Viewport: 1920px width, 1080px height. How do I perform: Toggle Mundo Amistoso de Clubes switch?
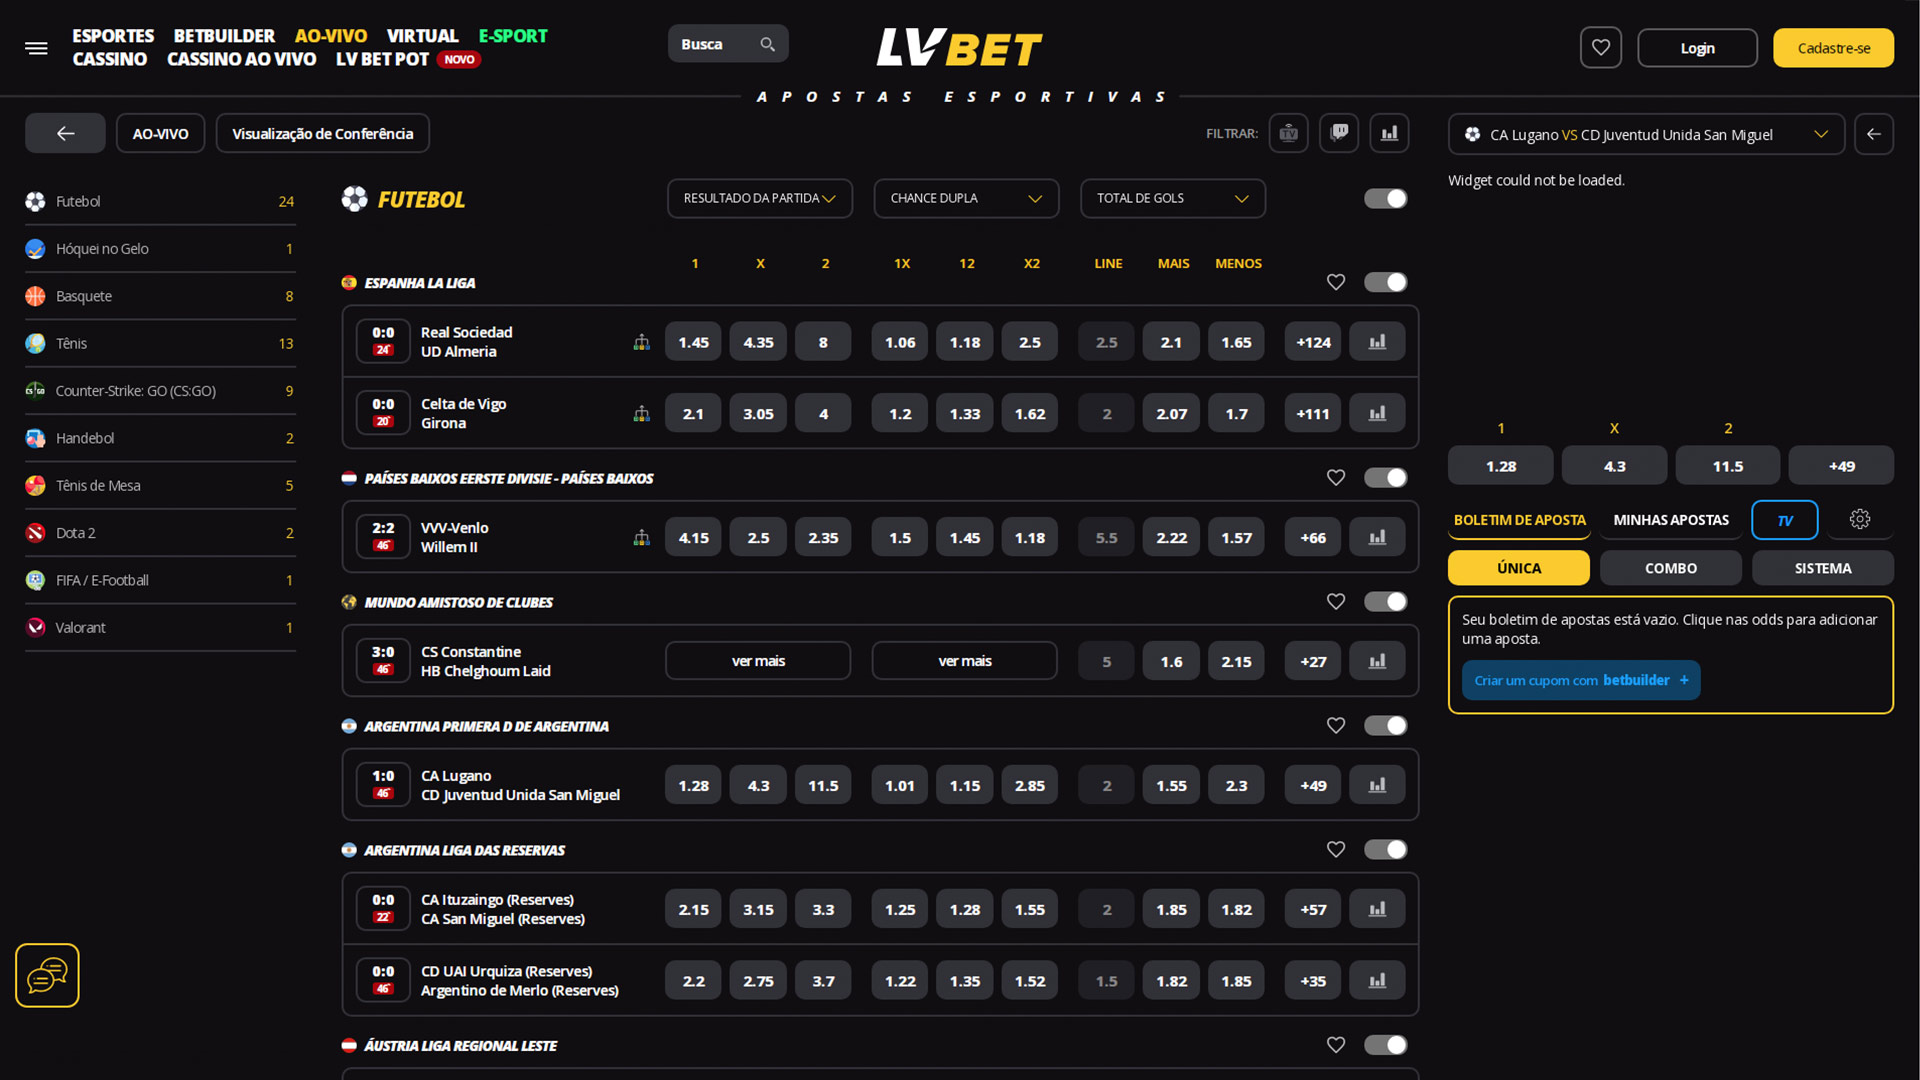1385,601
